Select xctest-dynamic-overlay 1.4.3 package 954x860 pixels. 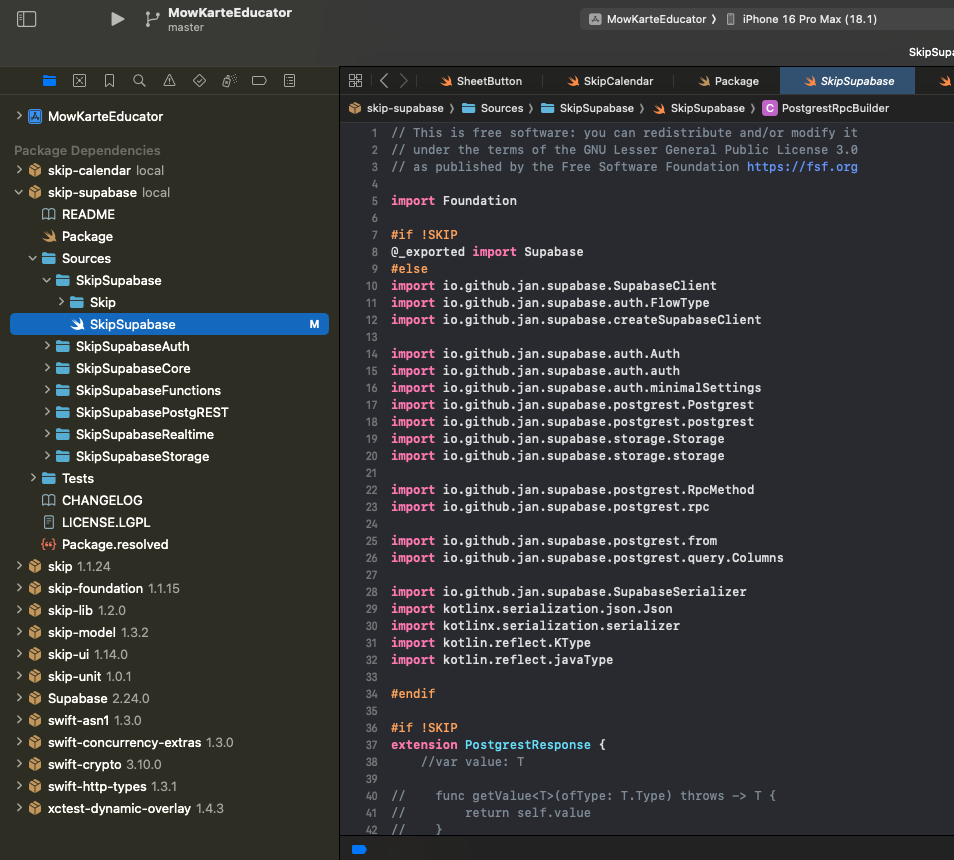pos(136,808)
